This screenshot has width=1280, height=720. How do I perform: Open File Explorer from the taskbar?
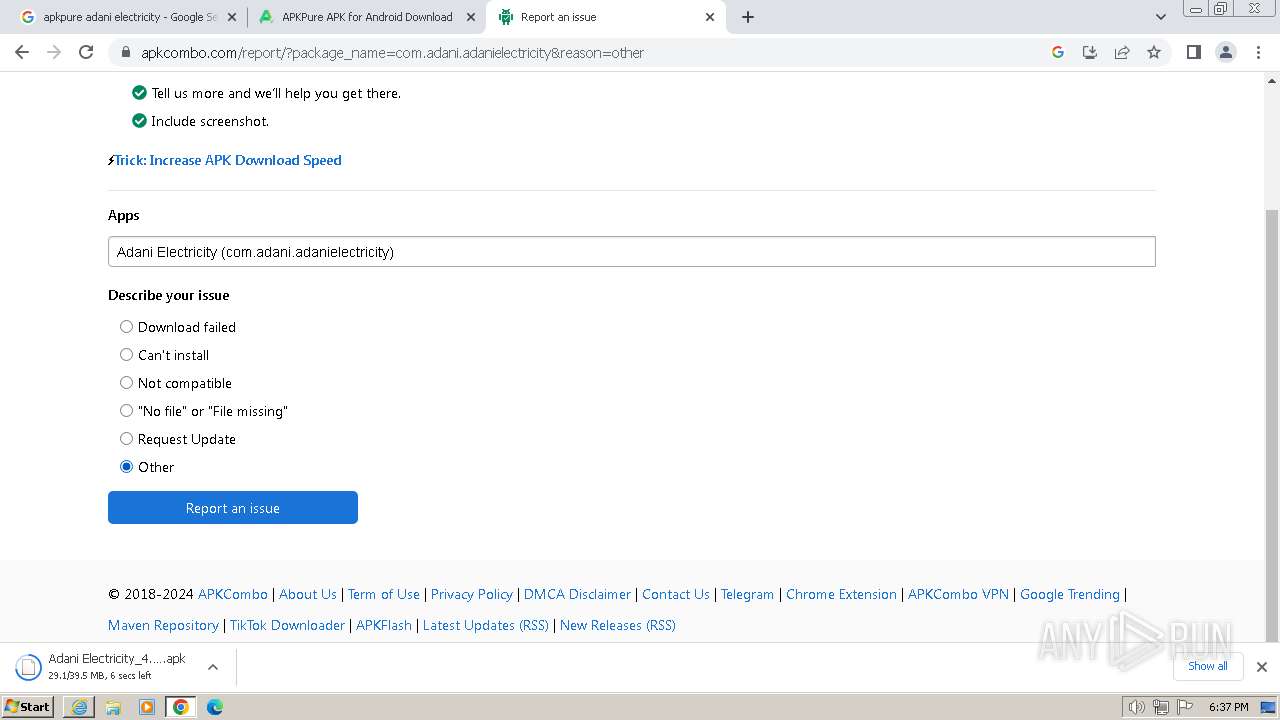pos(113,707)
